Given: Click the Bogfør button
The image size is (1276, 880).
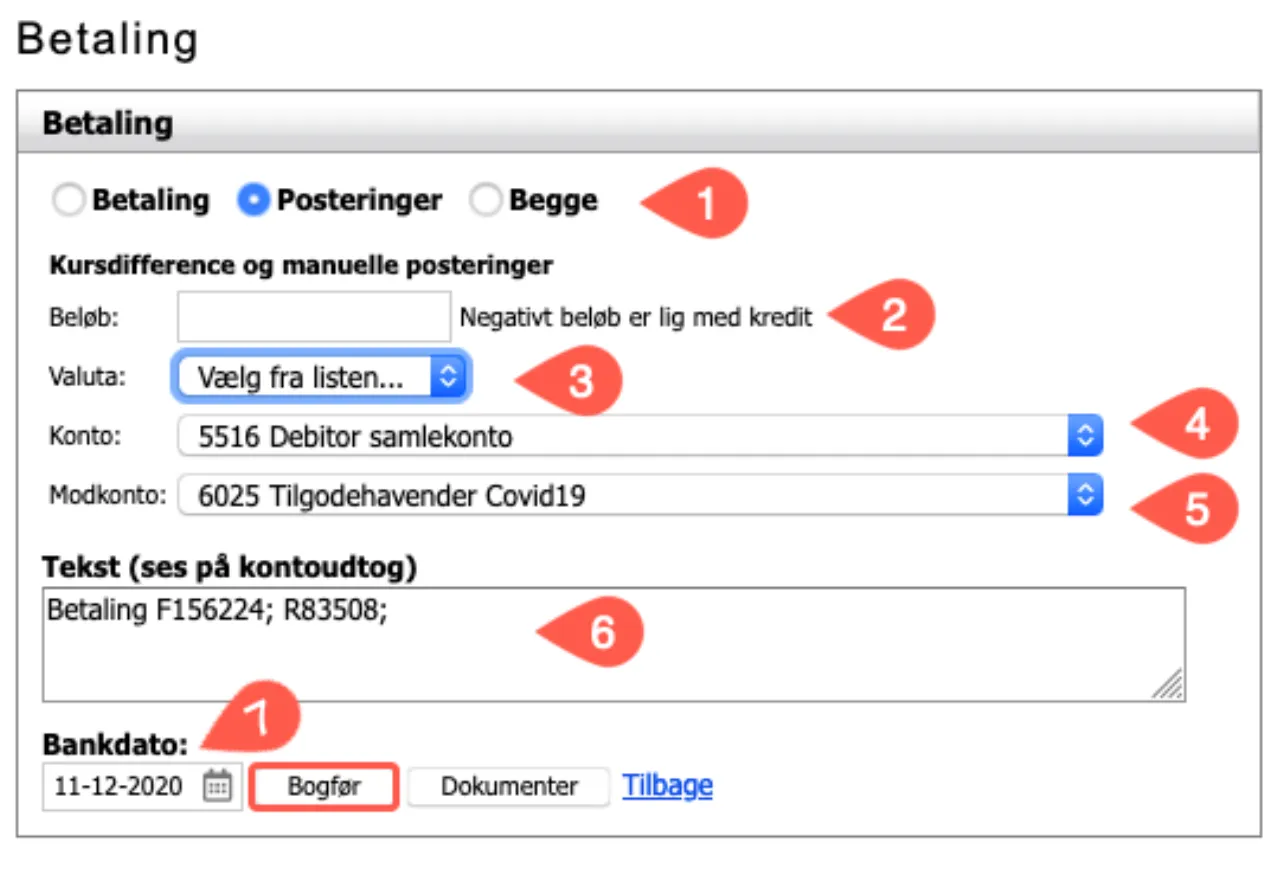Looking at the screenshot, I should 323,787.
